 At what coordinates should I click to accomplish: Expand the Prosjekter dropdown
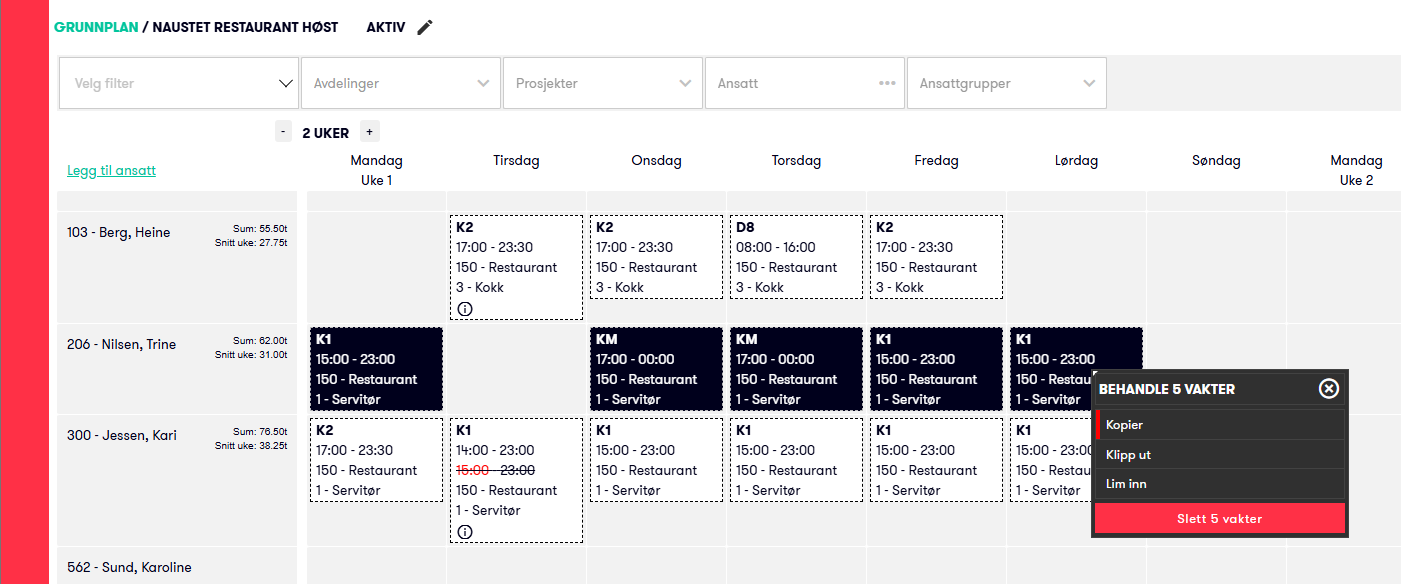(602, 84)
